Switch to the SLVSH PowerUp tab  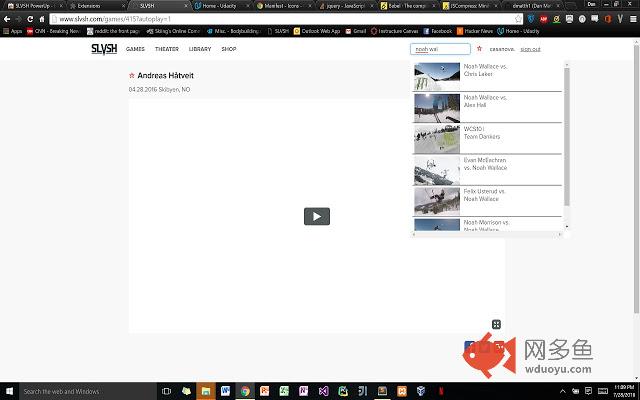pyautogui.click(x=33, y=6)
